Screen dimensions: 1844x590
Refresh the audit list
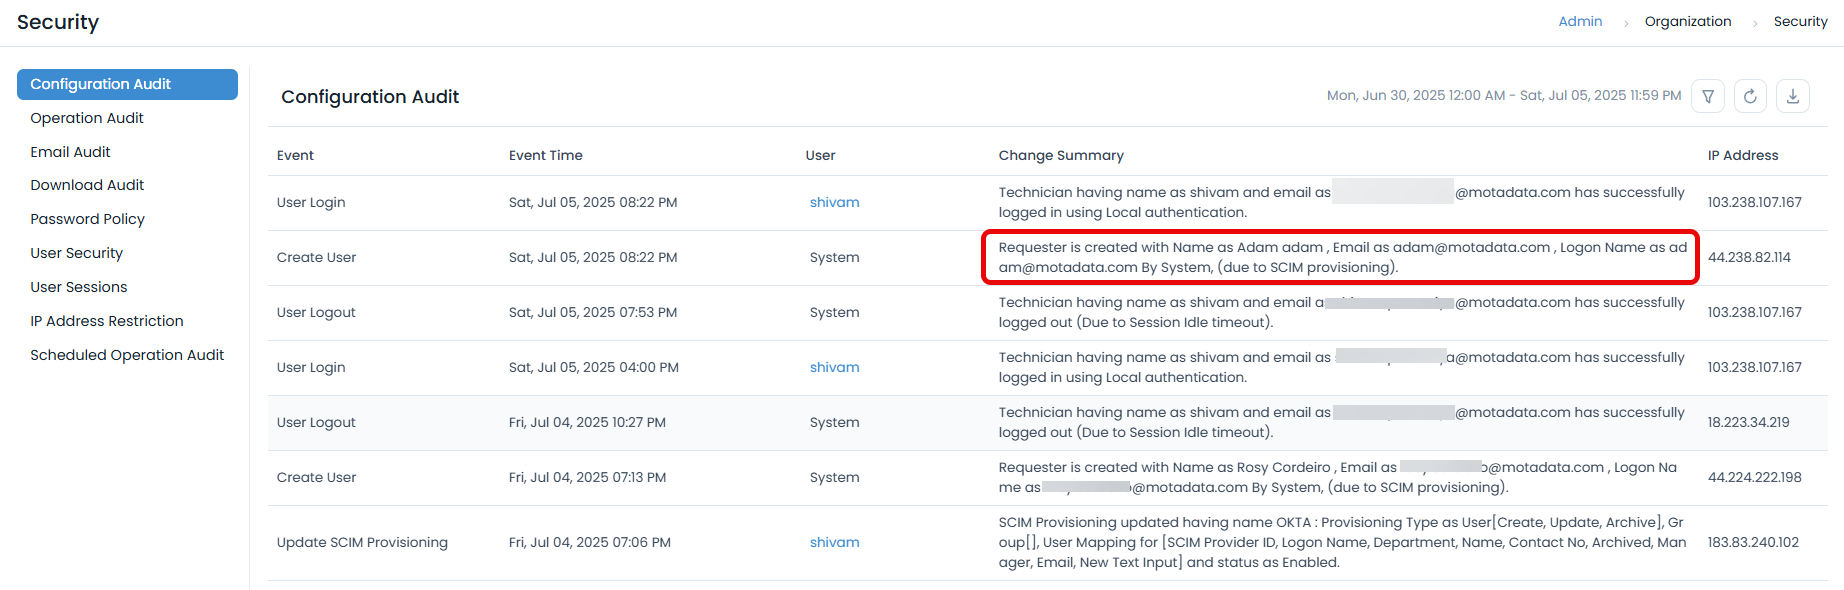click(1750, 96)
